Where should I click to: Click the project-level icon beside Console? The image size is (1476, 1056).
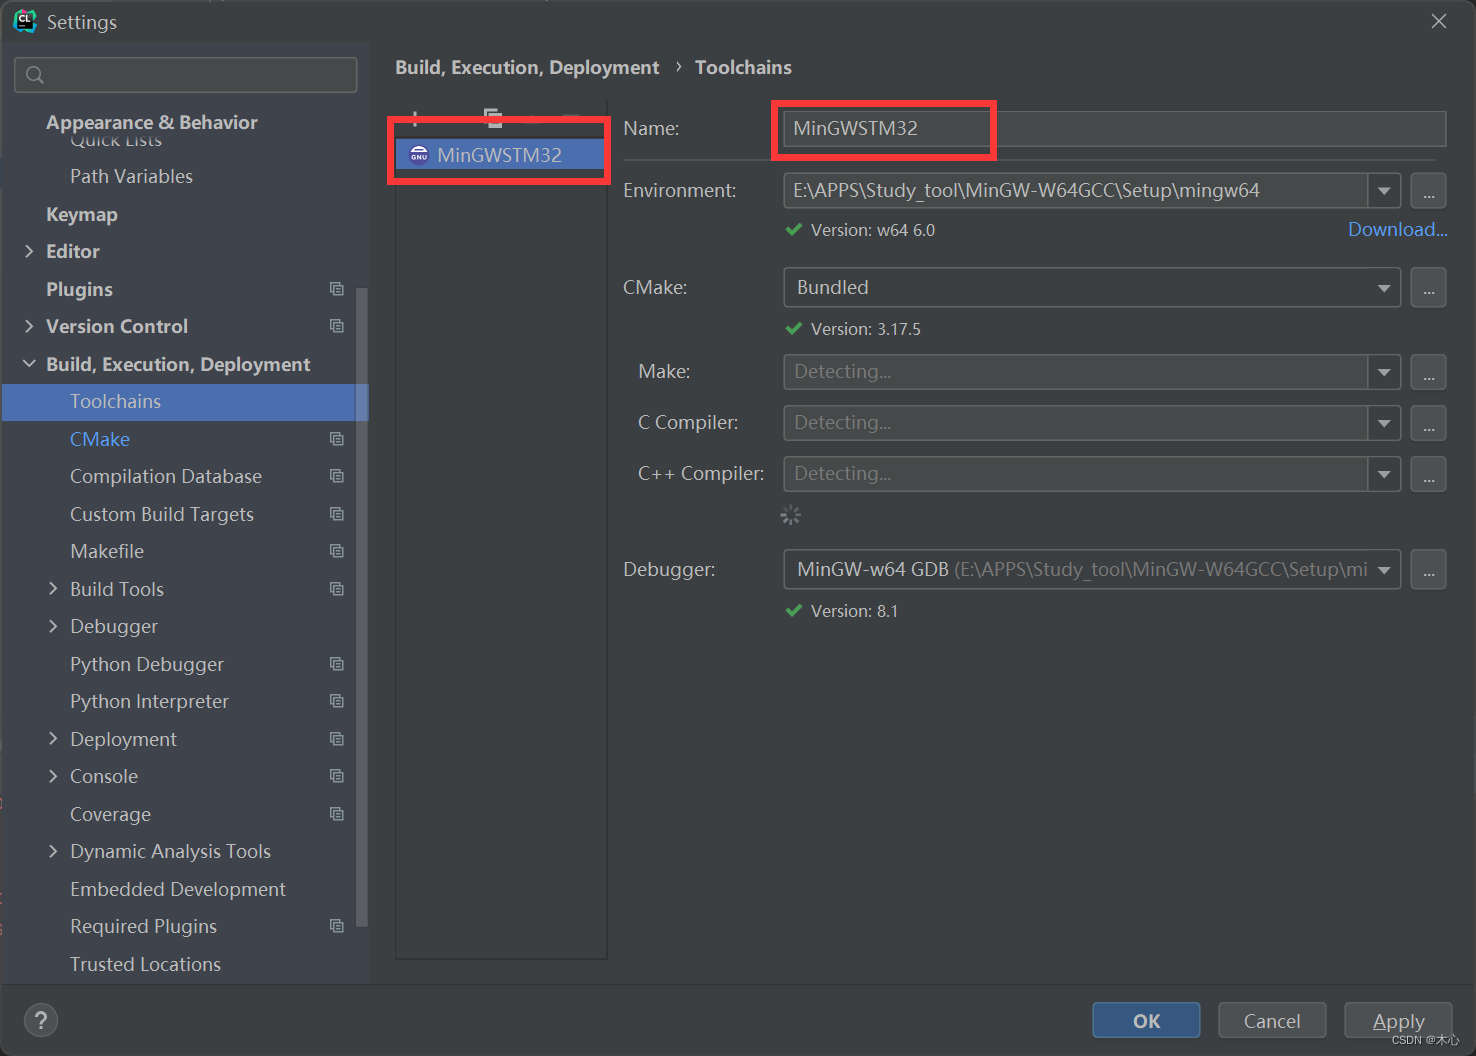coord(337,776)
